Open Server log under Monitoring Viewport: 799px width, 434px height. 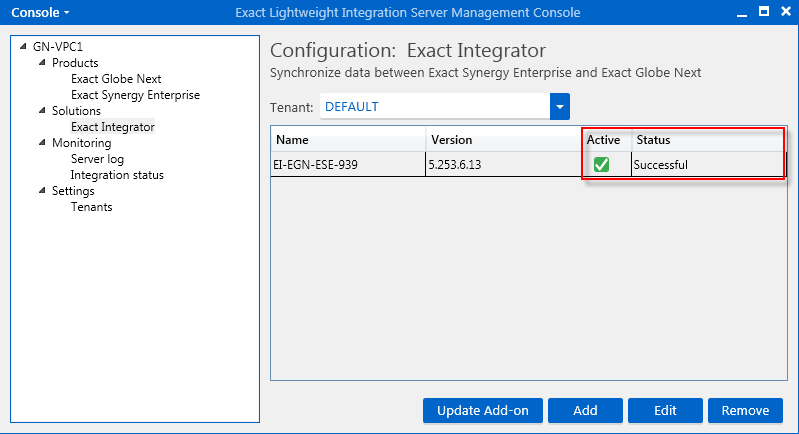coord(97,159)
